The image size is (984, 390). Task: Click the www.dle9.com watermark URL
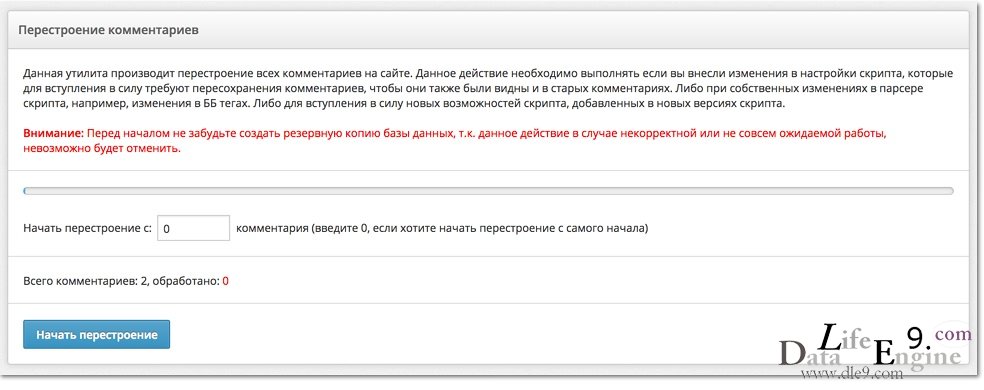pyautogui.click(x=851, y=373)
